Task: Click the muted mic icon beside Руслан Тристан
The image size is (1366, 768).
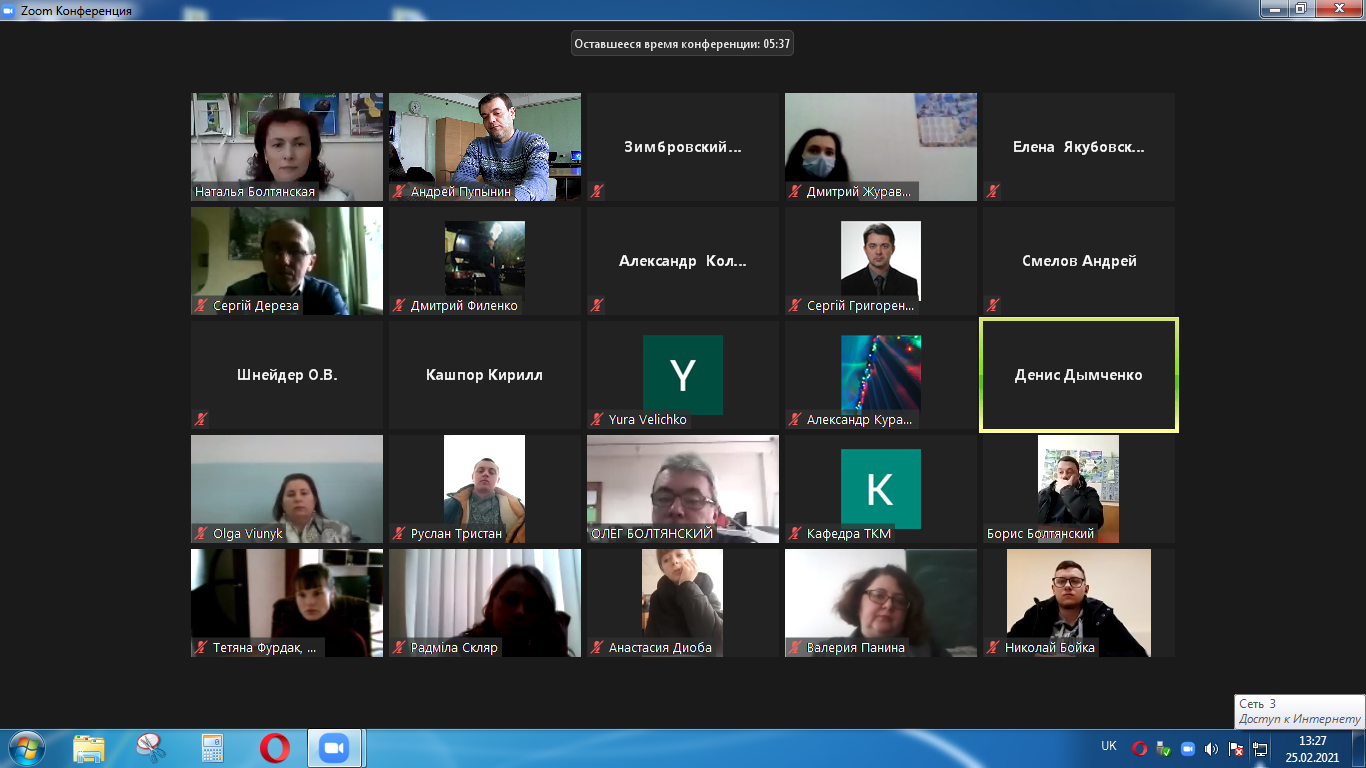Action: click(x=399, y=533)
